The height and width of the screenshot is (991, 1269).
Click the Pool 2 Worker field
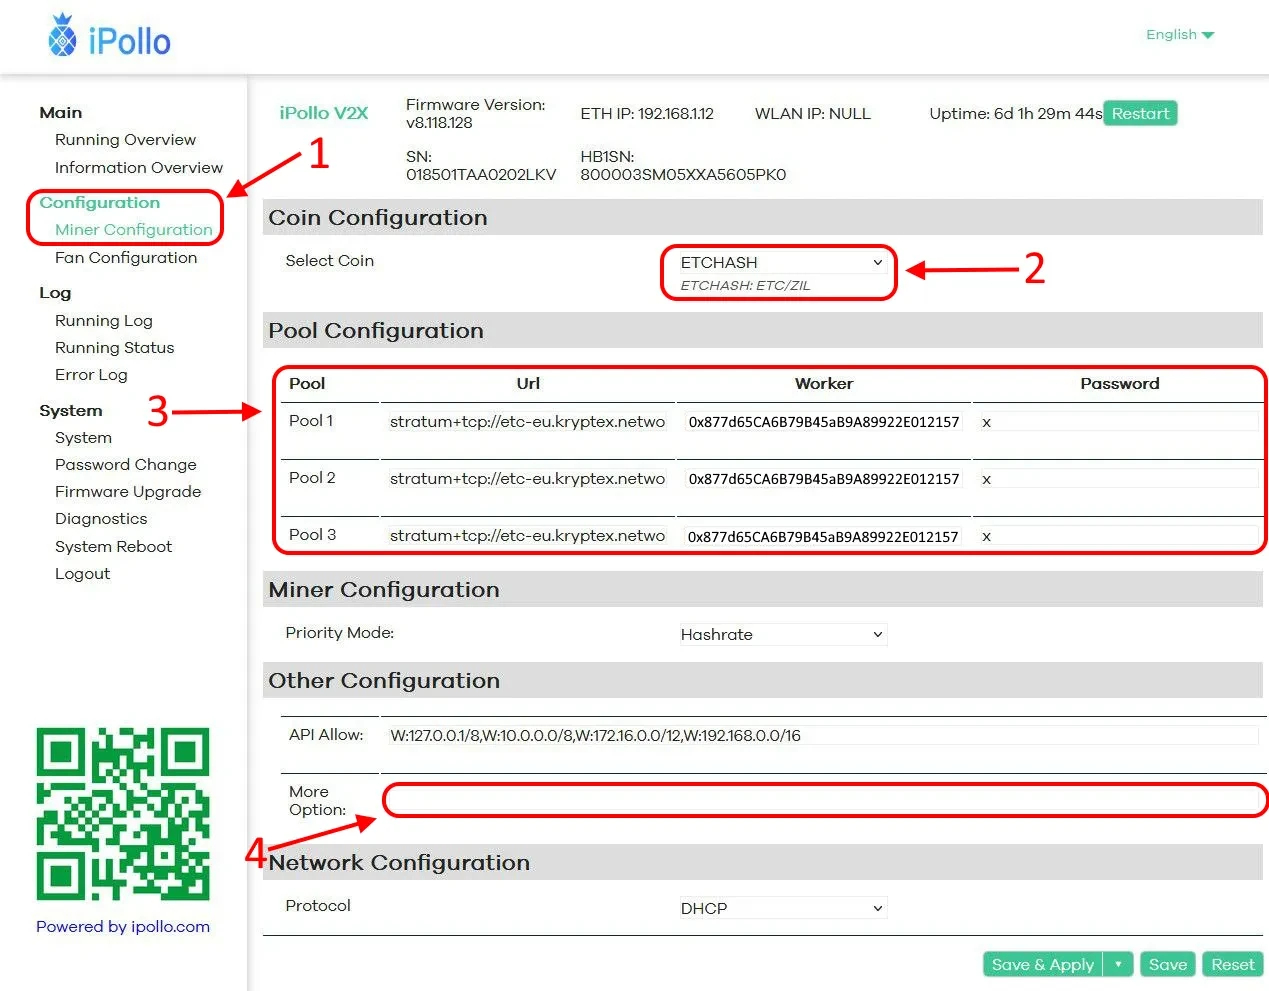823,479
